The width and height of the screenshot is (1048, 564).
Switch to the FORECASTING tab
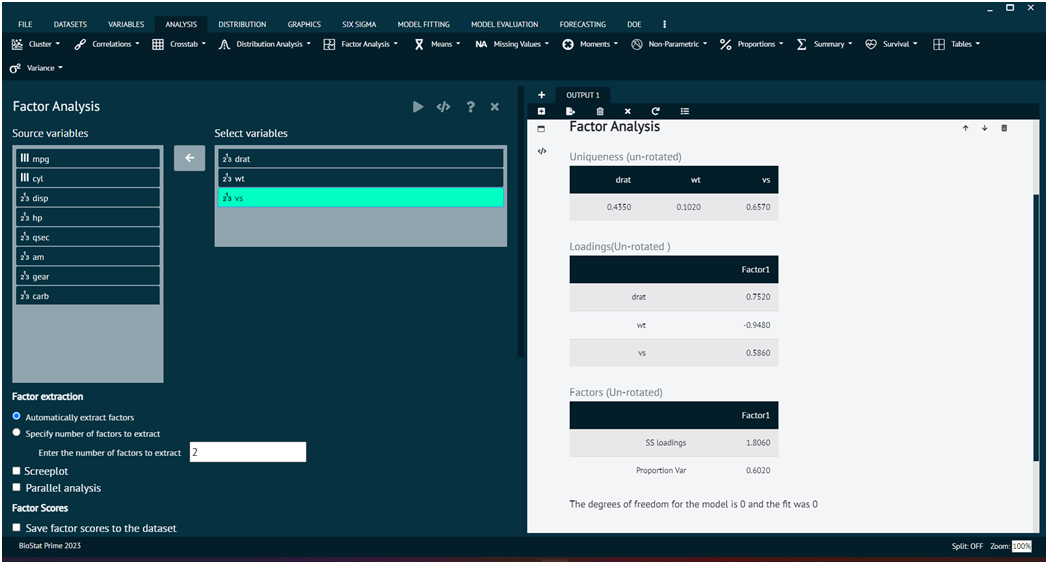click(x=583, y=24)
